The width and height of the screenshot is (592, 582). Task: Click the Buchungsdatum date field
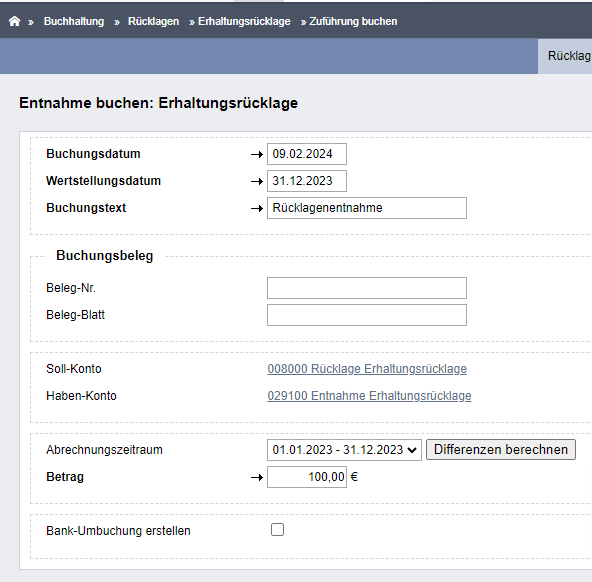coord(307,154)
